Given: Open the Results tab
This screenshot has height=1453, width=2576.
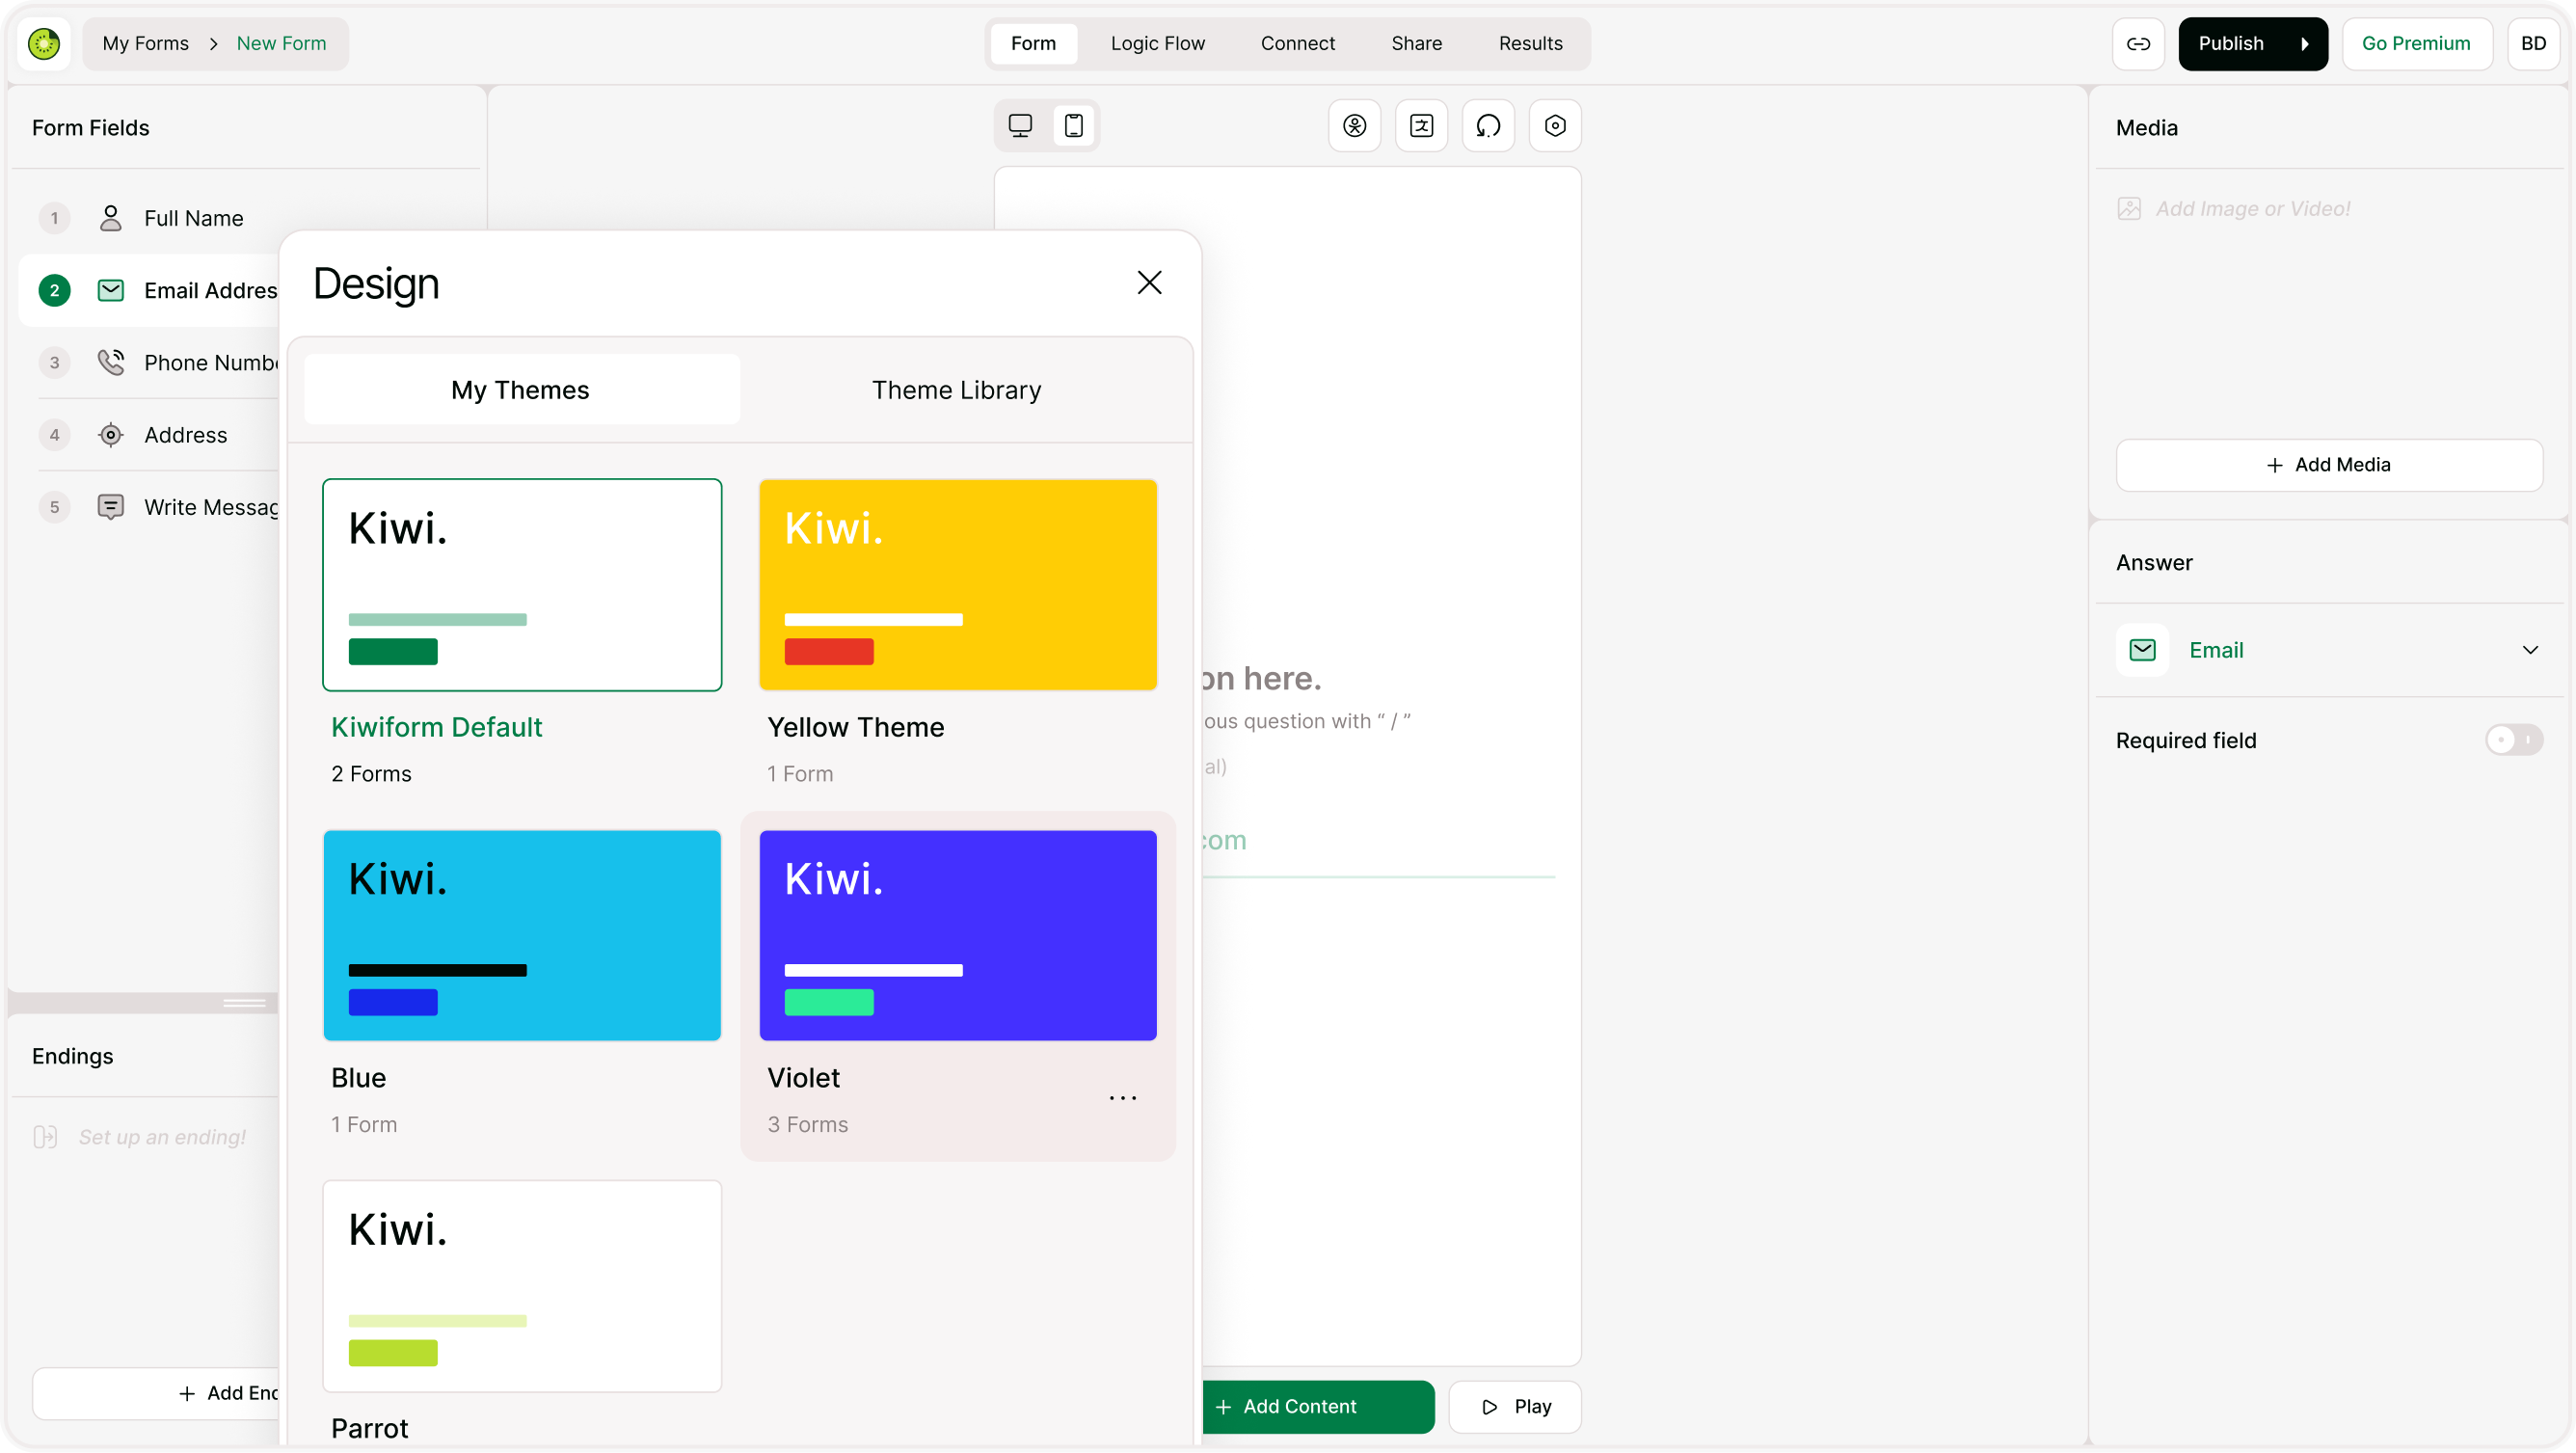Looking at the screenshot, I should pyautogui.click(x=1530, y=43).
